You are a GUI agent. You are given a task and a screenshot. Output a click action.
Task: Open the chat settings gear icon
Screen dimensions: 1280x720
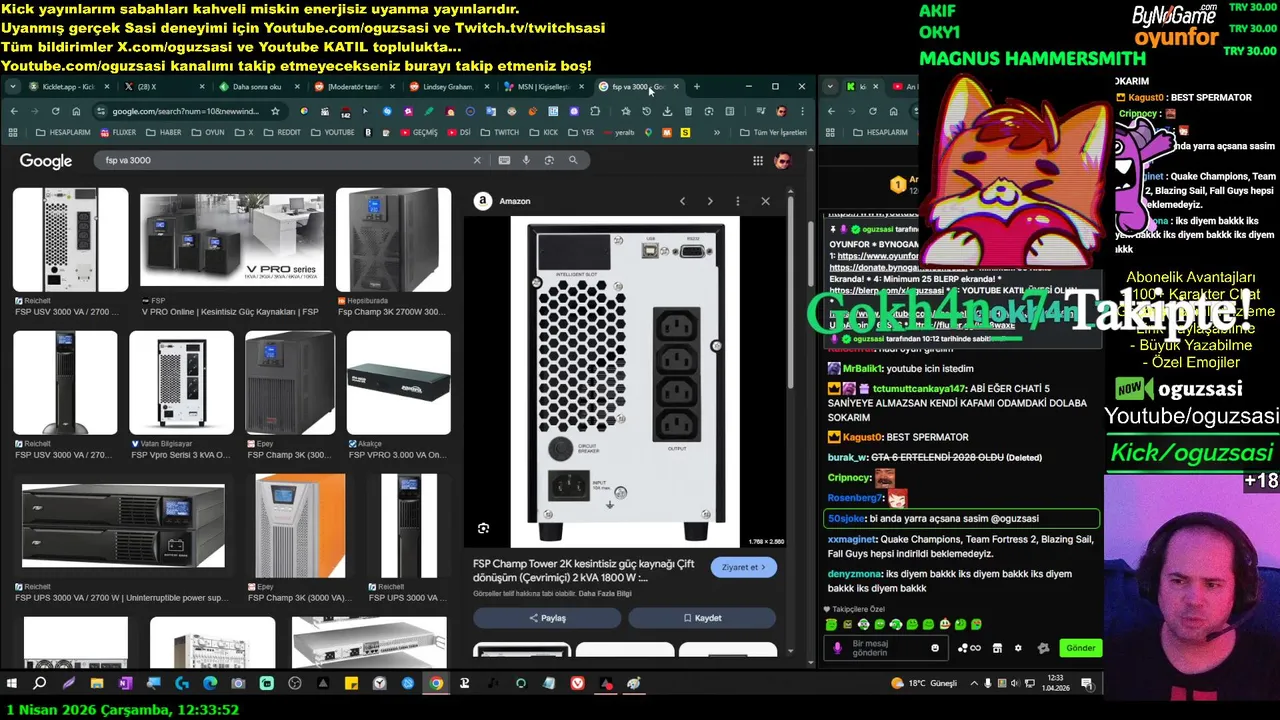[x=1018, y=648]
